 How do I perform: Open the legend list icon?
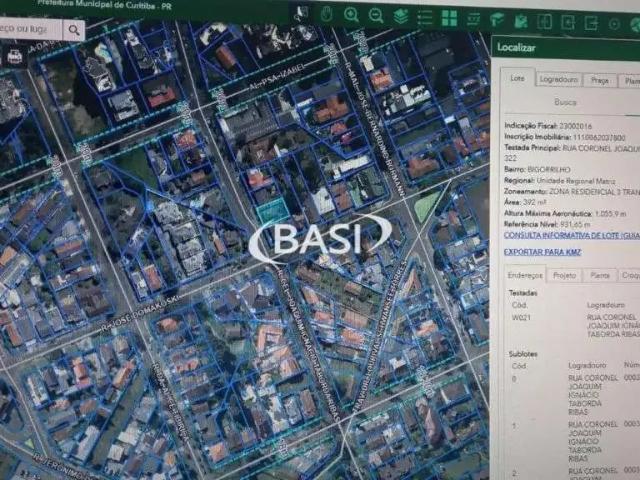pos(425,18)
